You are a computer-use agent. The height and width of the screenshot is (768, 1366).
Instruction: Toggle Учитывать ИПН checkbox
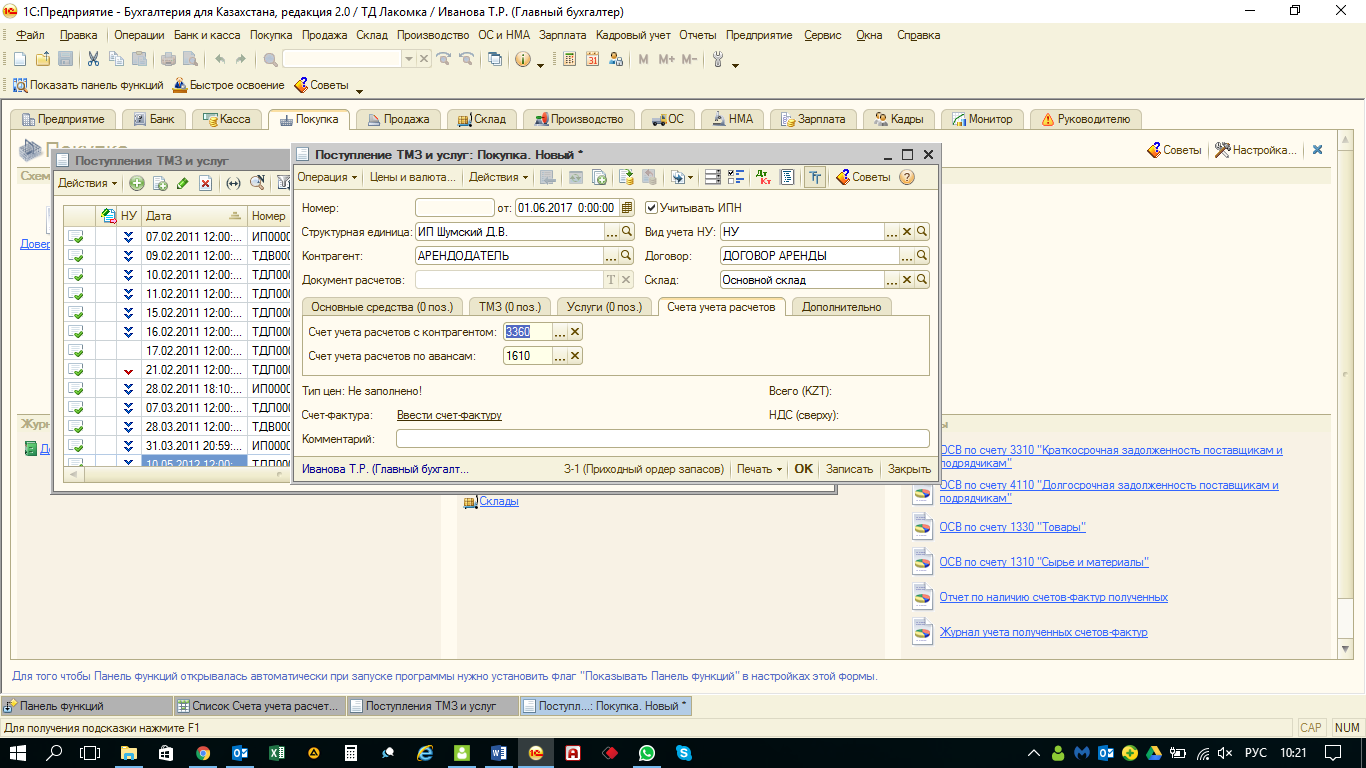pos(652,208)
